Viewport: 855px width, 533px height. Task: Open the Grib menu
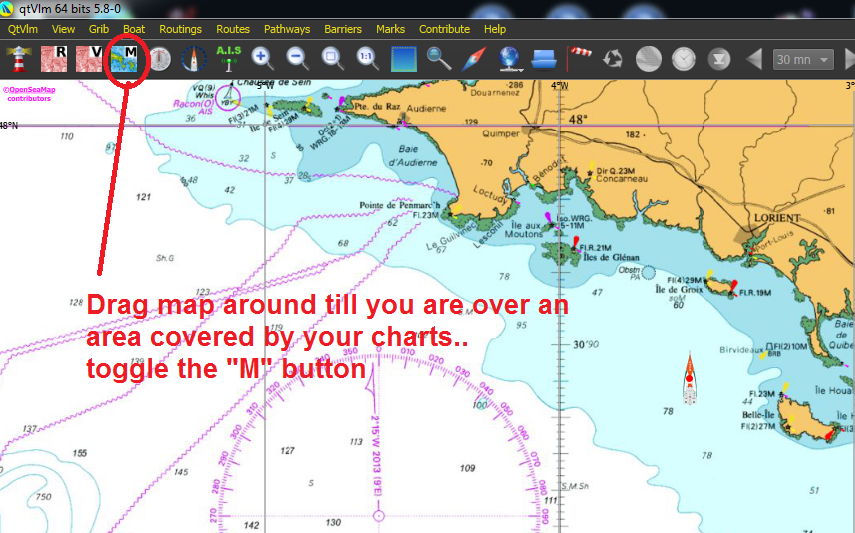pyautogui.click(x=99, y=29)
